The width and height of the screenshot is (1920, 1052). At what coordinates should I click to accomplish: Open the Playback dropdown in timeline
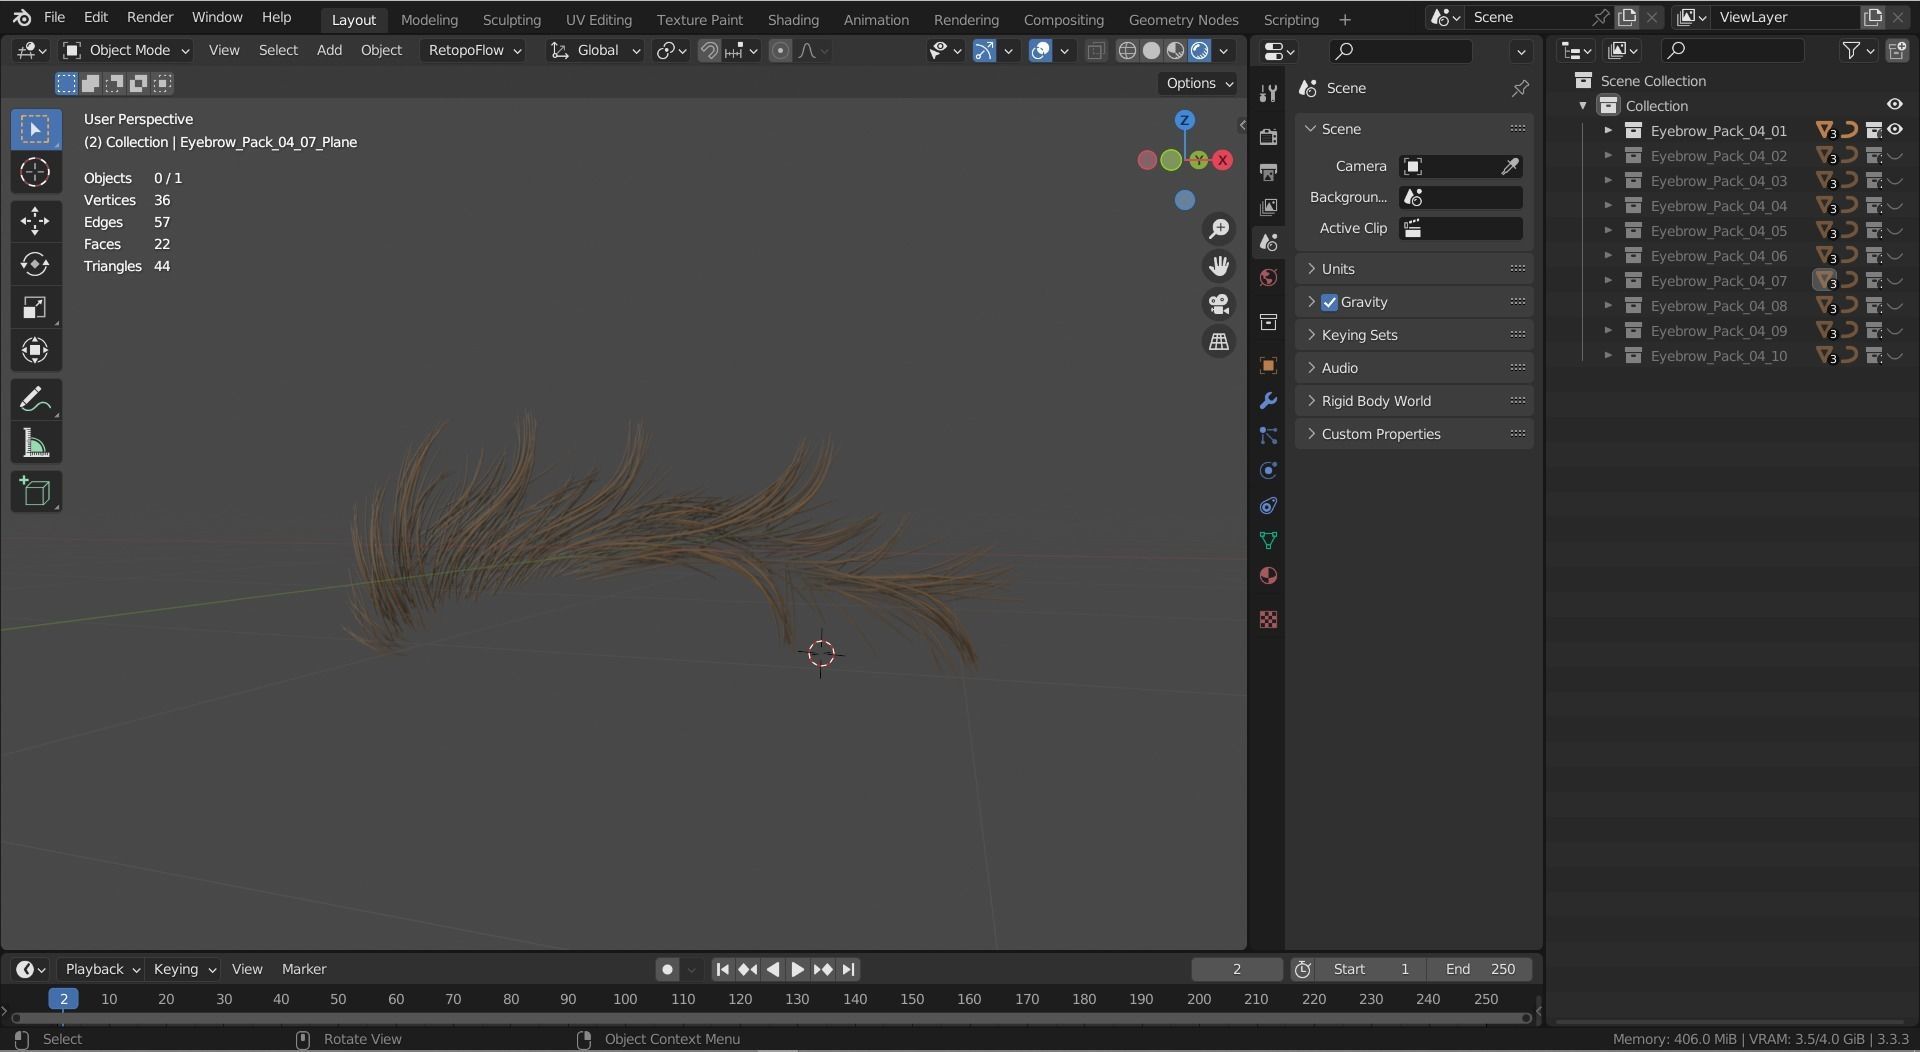tap(101, 969)
